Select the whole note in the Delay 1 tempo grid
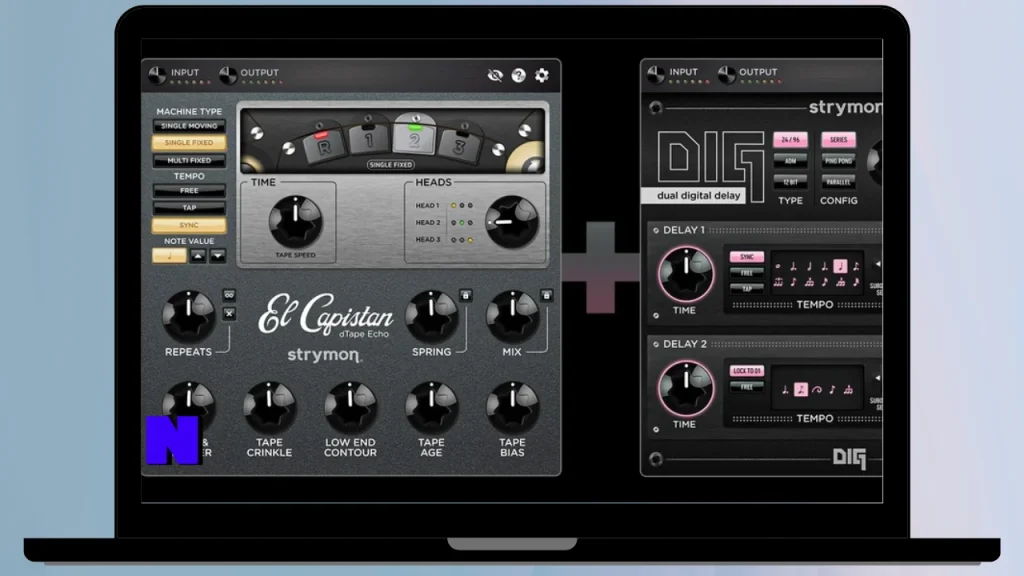 tap(778, 266)
